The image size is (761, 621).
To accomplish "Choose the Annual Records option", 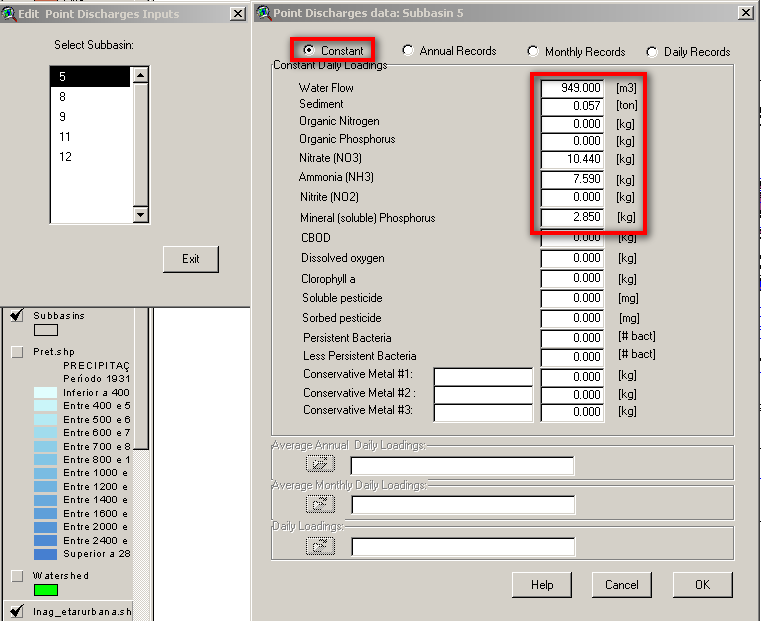I will tap(408, 51).
